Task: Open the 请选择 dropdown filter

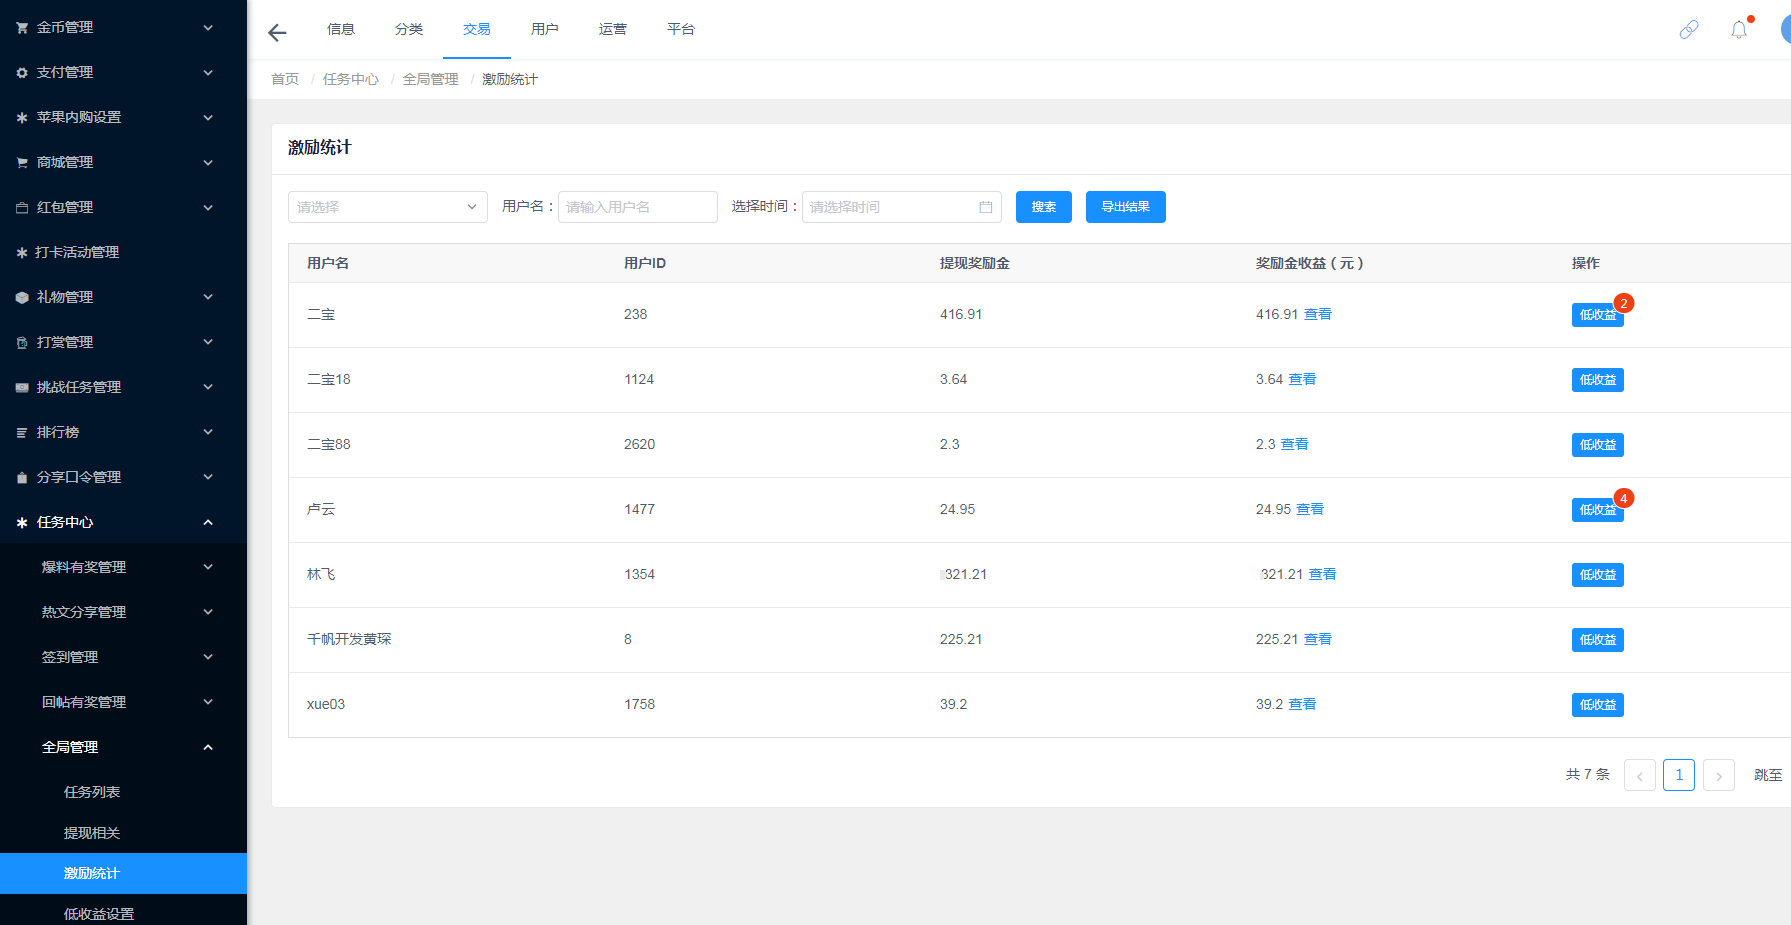Action: [x=388, y=207]
